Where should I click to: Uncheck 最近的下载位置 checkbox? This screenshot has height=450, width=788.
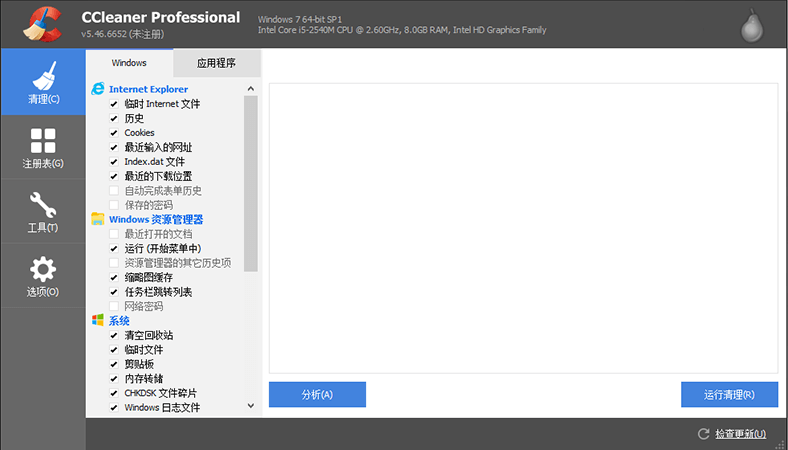[114, 176]
